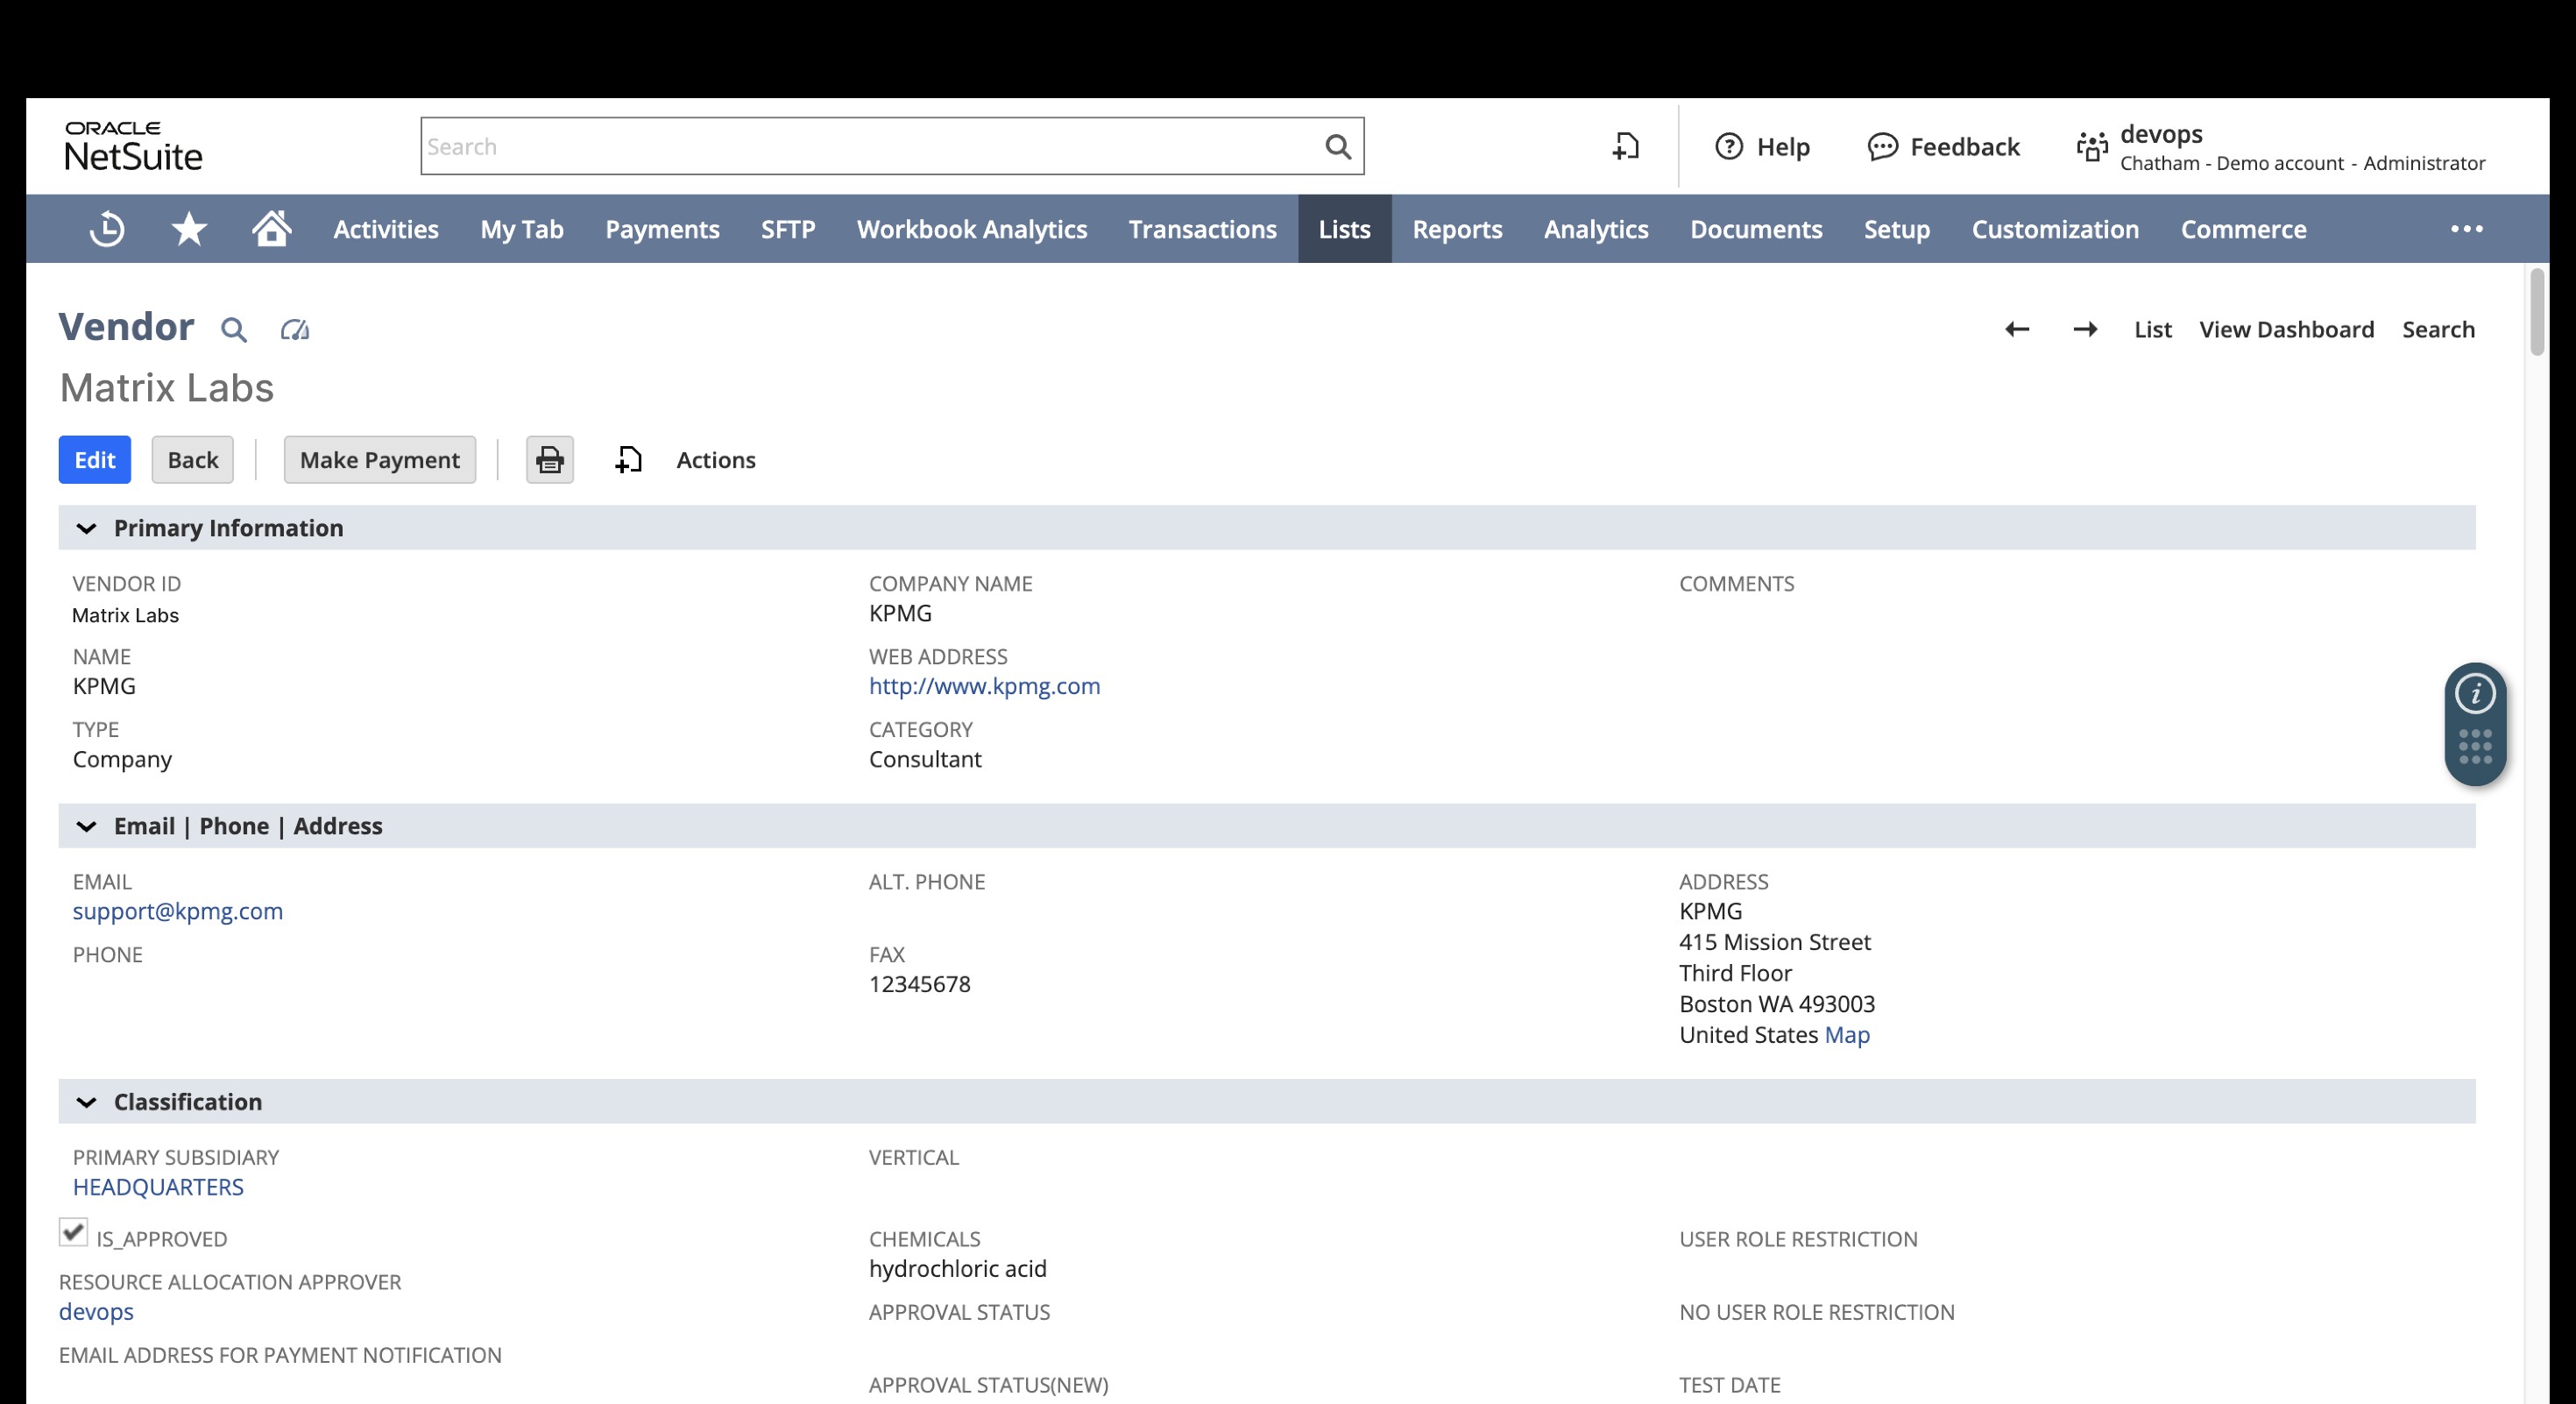
Task: Open the Shortcuts star icon
Action: point(189,229)
